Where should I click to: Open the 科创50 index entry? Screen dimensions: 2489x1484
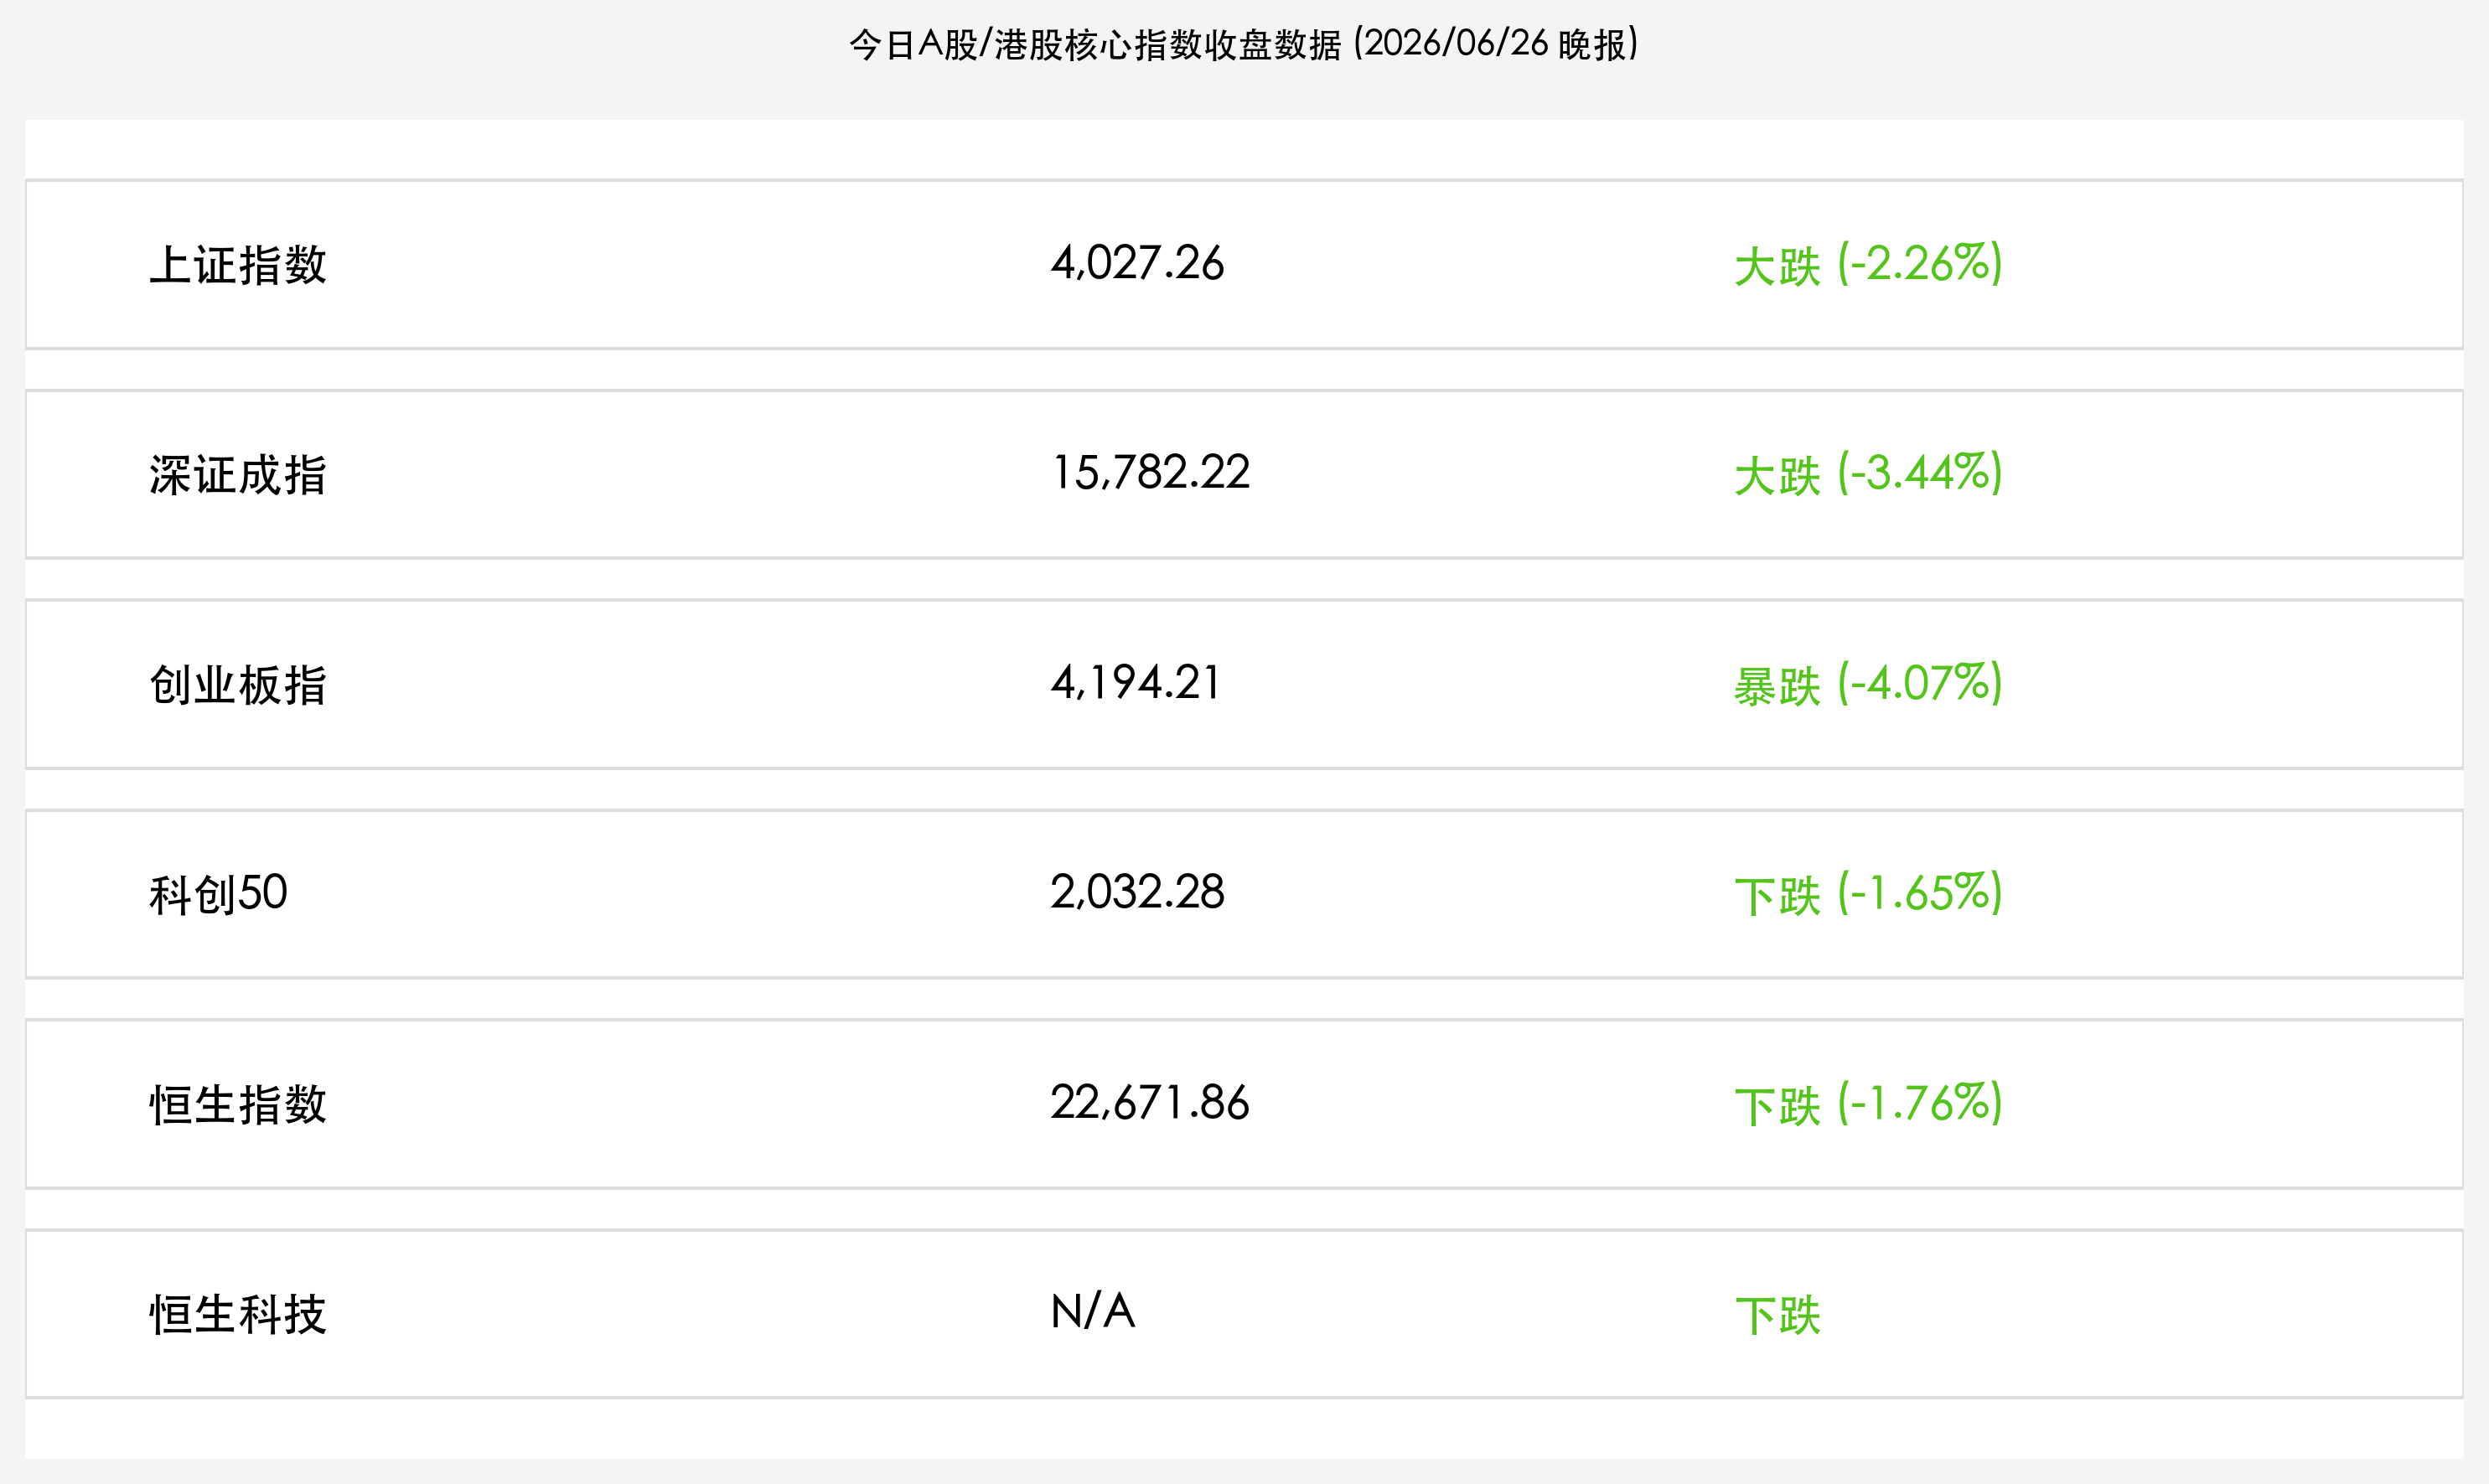pyautogui.click(x=1244, y=894)
